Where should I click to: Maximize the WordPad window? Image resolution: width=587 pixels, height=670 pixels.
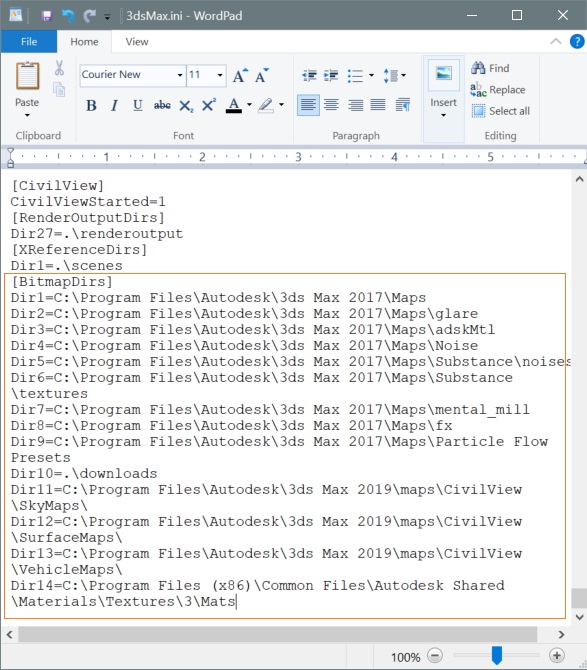click(517, 15)
